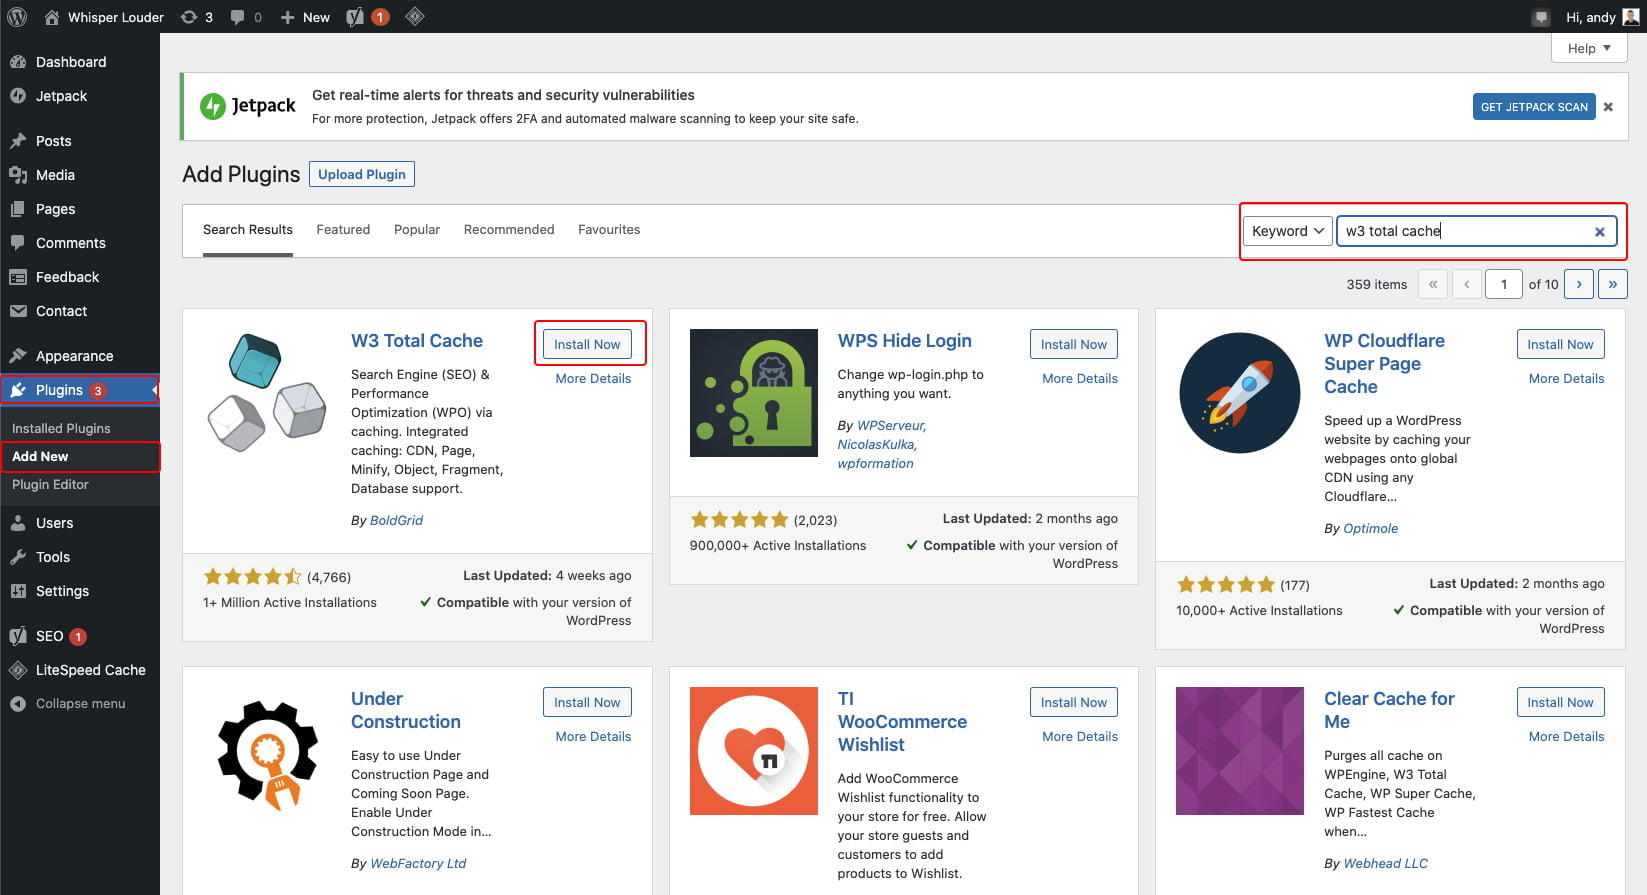Switch to the Popular tab
The width and height of the screenshot is (1647, 895).
pos(417,230)
